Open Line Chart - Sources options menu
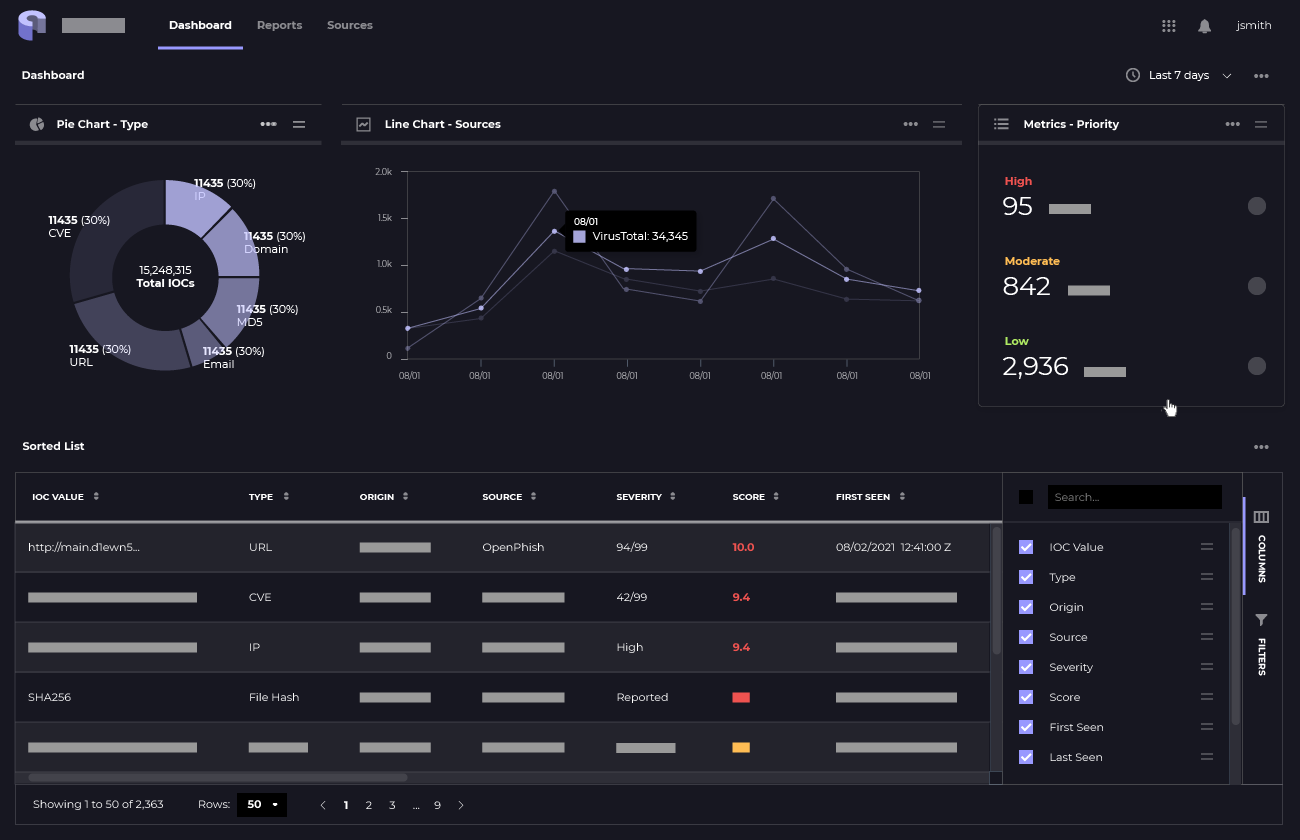The height and width of the screenshot is (840, 1300). tap(910, 124)
